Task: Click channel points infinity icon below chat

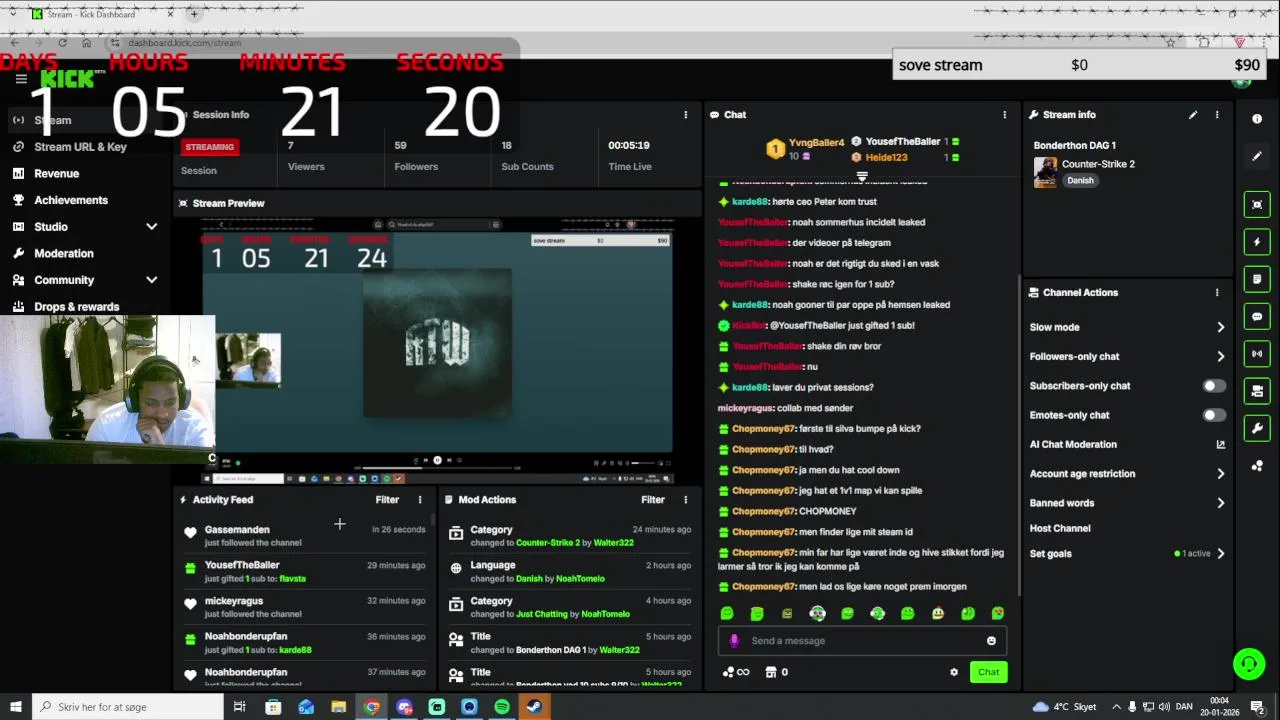Action: (736, 672)
